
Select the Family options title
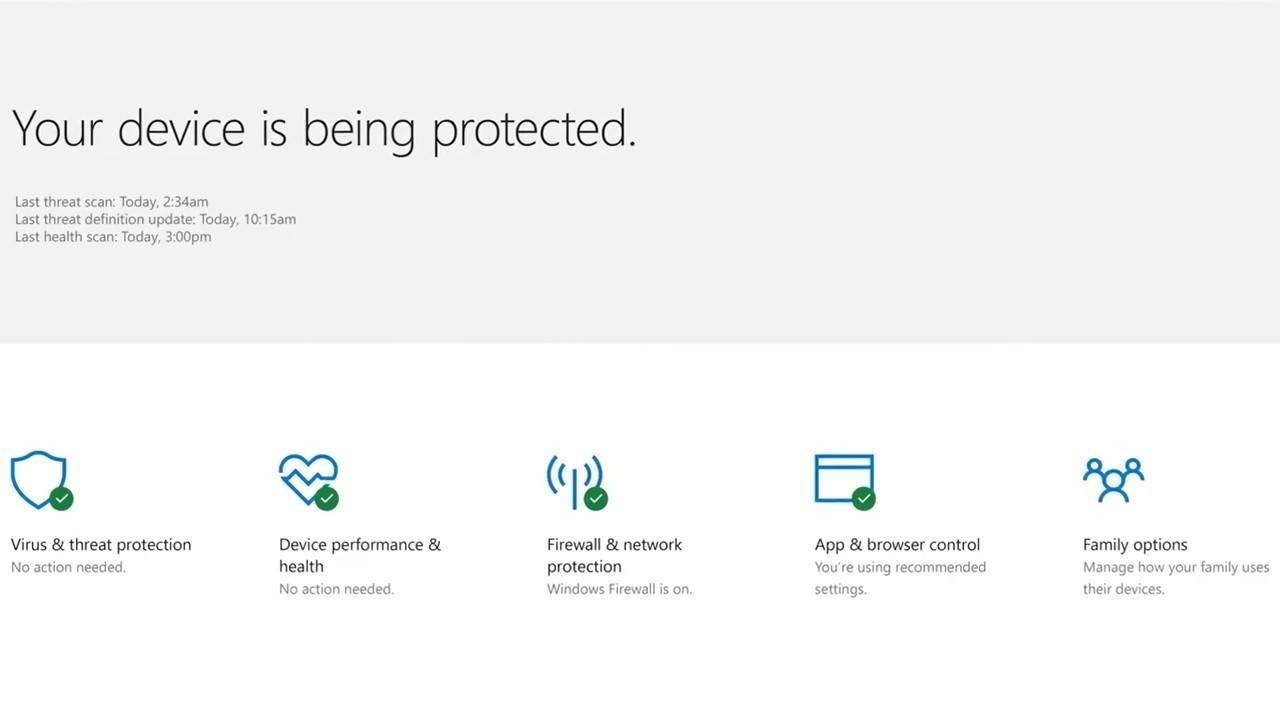pos(1135,545)
